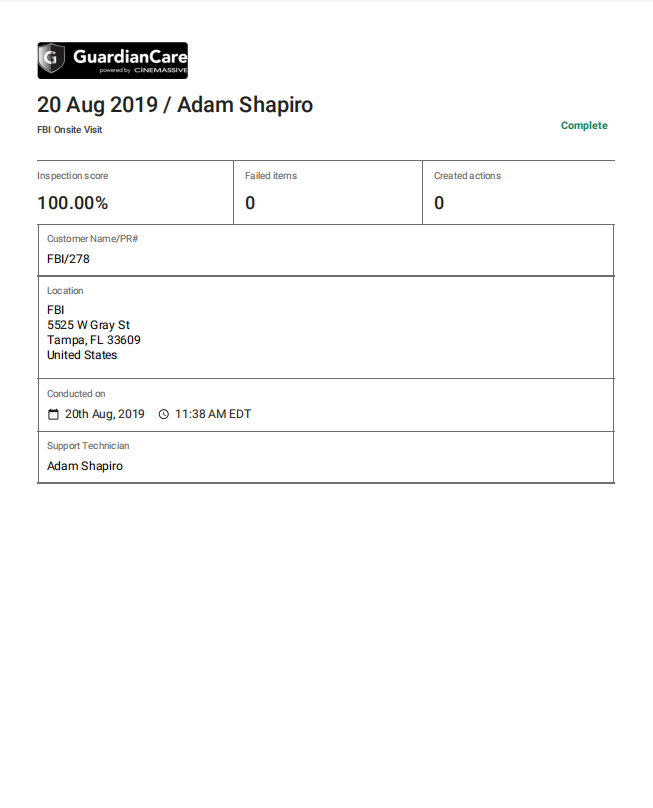Click the calendar icon beside the date

point(53,414)
